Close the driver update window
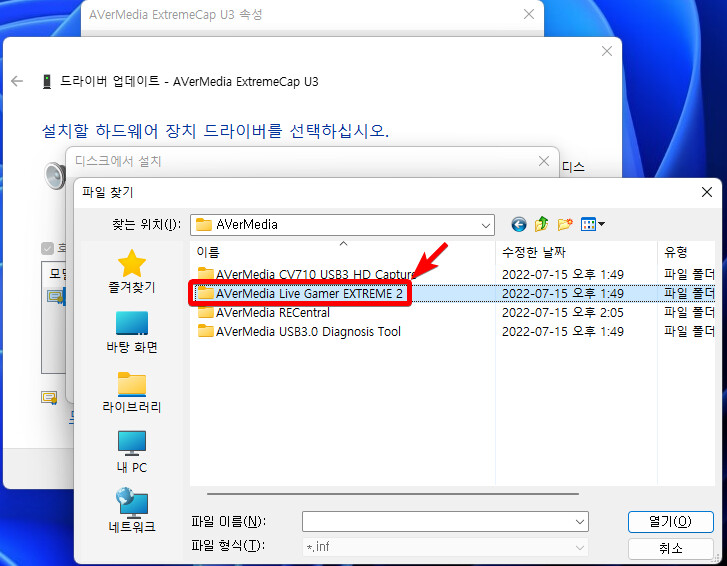Image resolution: width=727 pixels, height=566 pixels. [x=606, y=51]
